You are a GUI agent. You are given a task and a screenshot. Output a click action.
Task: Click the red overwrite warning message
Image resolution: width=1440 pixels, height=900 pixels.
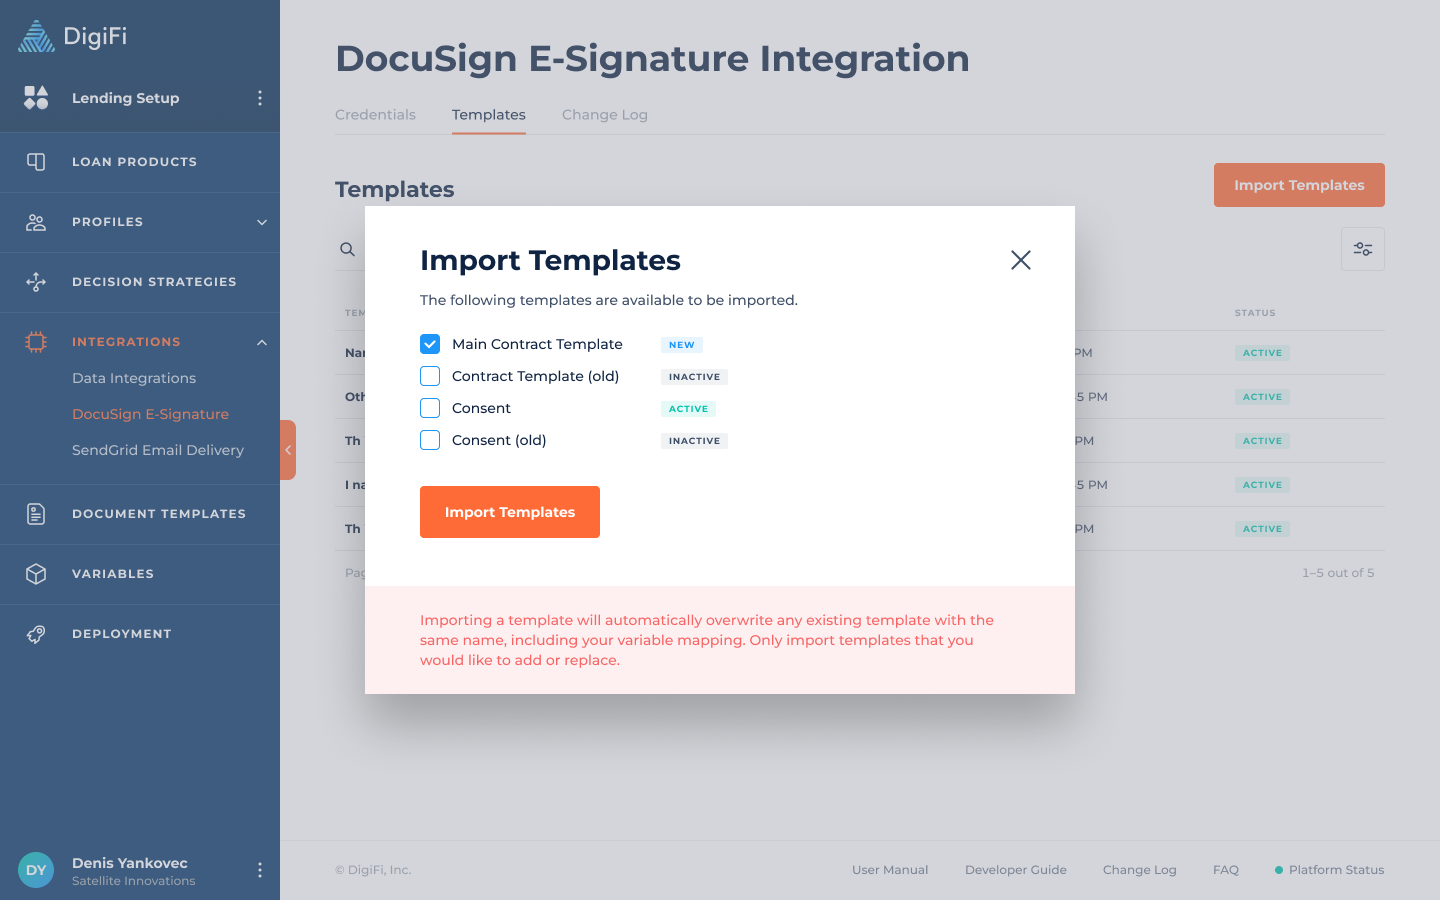pos(707,640)
